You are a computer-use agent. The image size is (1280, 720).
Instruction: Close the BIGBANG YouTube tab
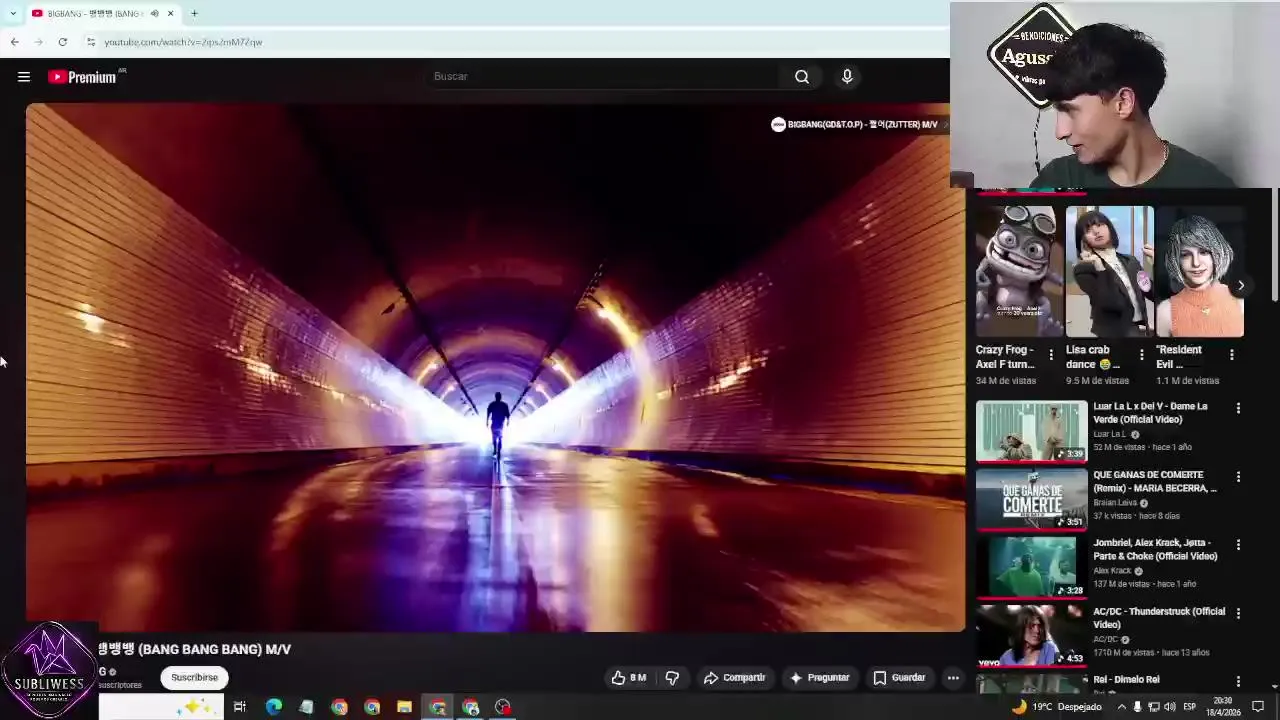click(170, 13)
